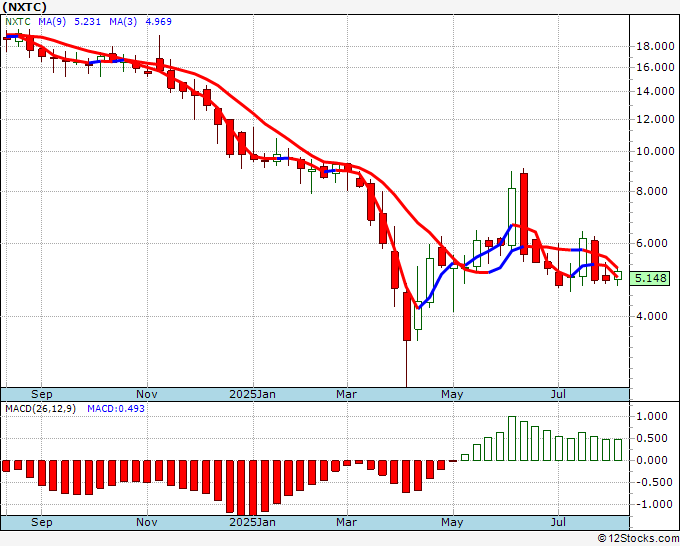Click the 4.969 MA(3) value
680x546 pixels.
(x=158, y=22)
